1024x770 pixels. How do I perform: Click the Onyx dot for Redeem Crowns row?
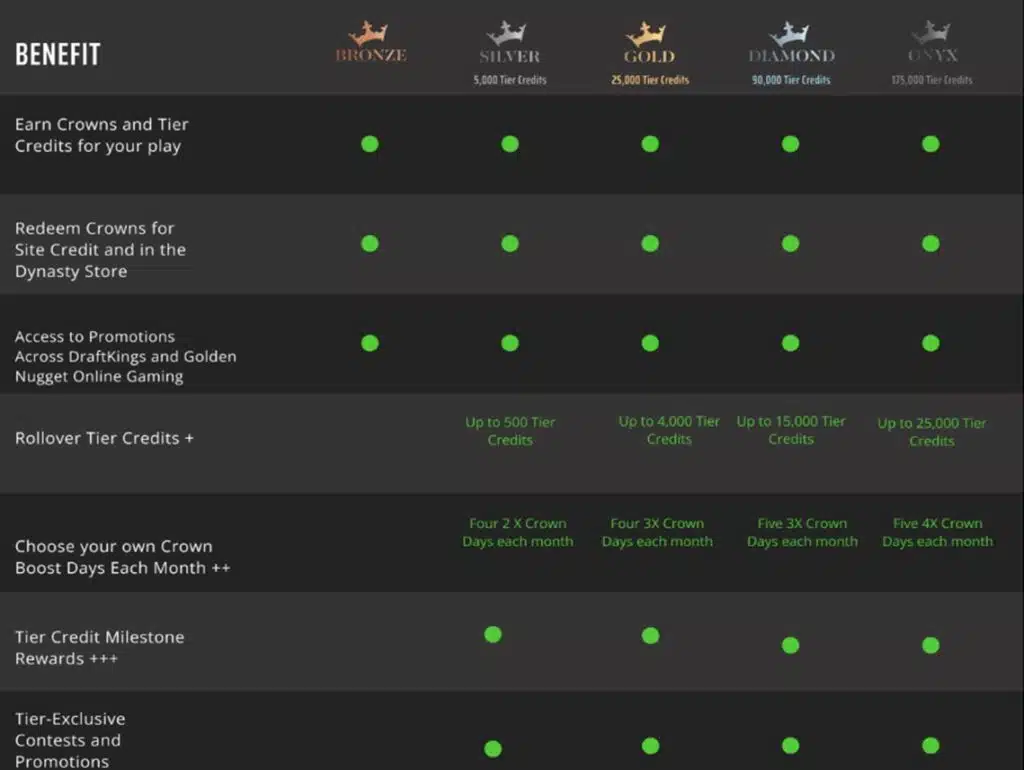931,244
